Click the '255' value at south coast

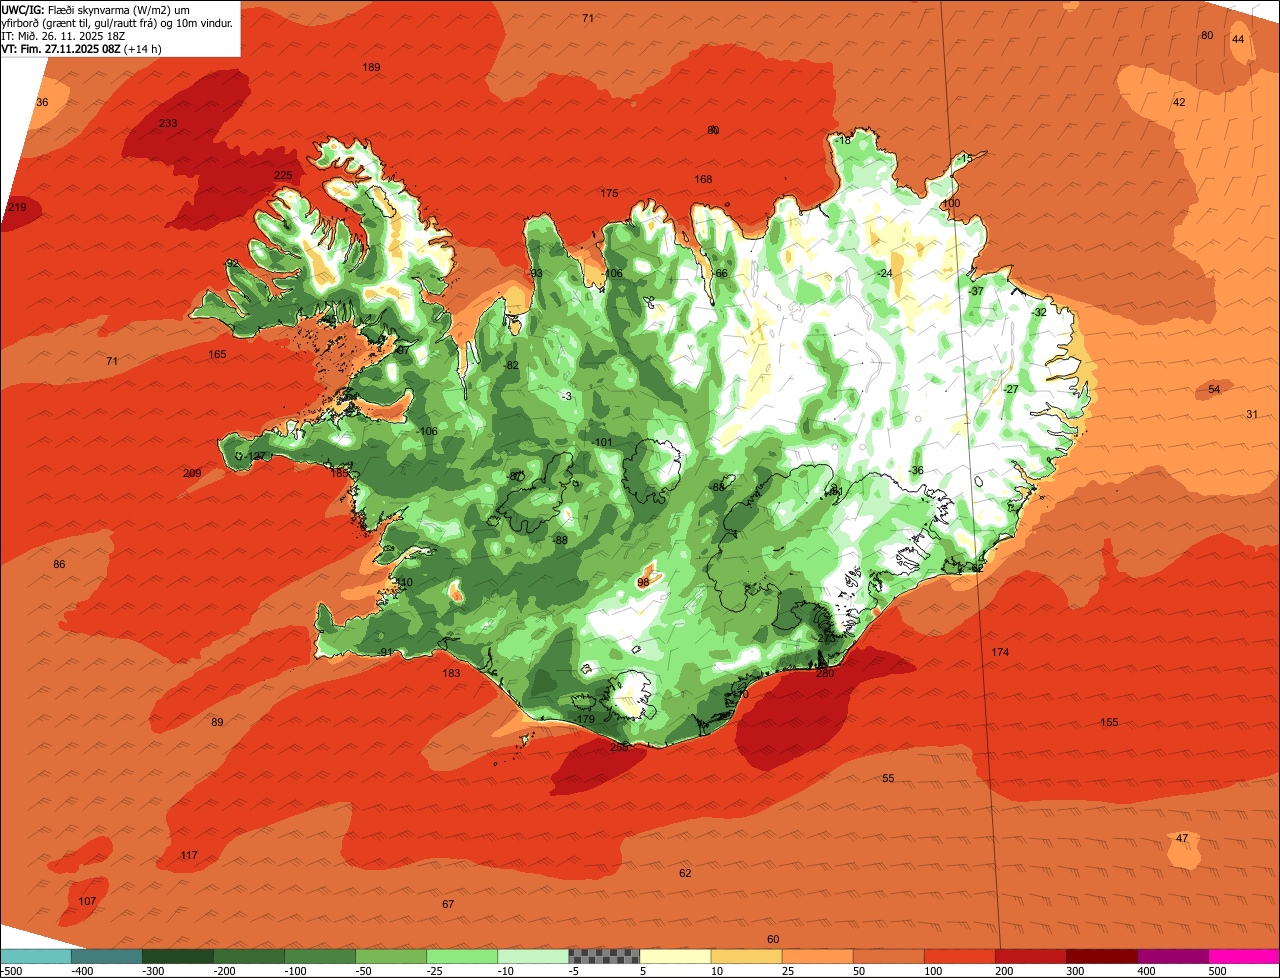[x=619, y=747]
